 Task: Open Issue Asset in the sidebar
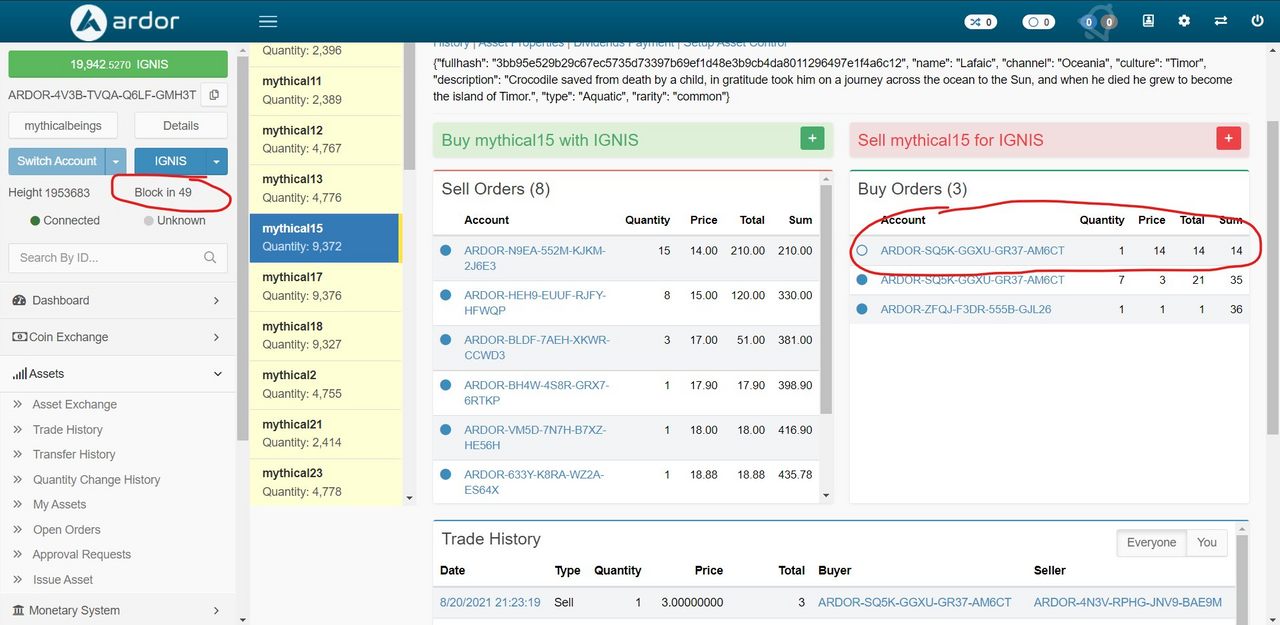pos(63,580)
